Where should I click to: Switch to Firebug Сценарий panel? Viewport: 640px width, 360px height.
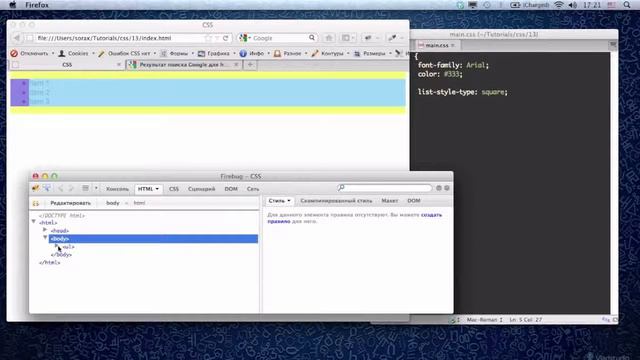pos(202,189)
